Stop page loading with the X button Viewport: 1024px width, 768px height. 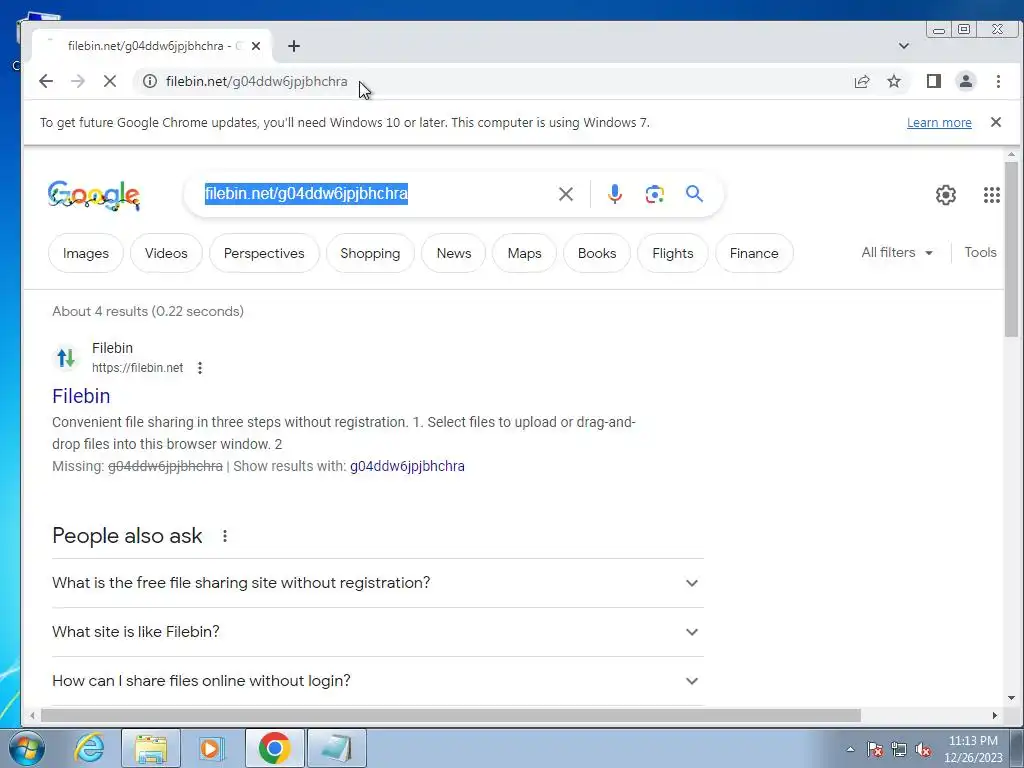tap(110, 81)
